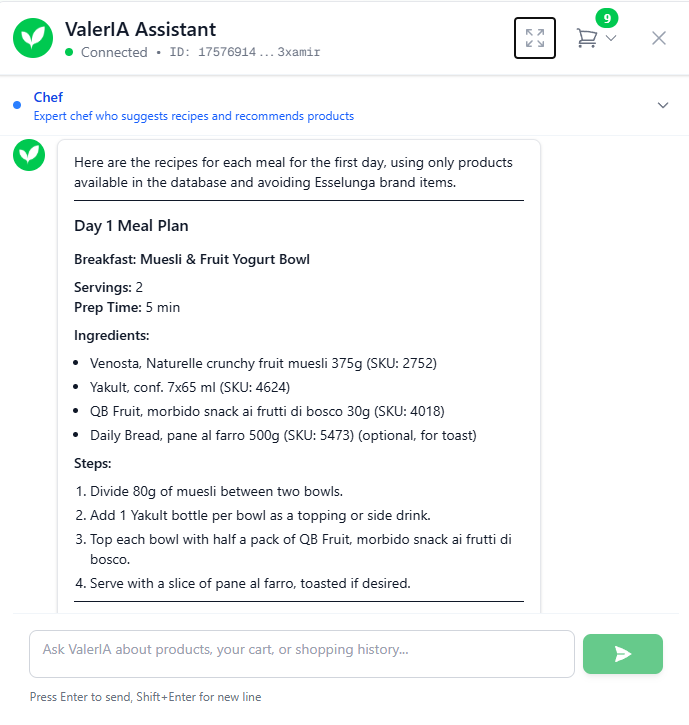The image size is (689, 725).
Task: Expand the assistant to fullscreen view
Action: pyautogui.click(x=535, y=38)
